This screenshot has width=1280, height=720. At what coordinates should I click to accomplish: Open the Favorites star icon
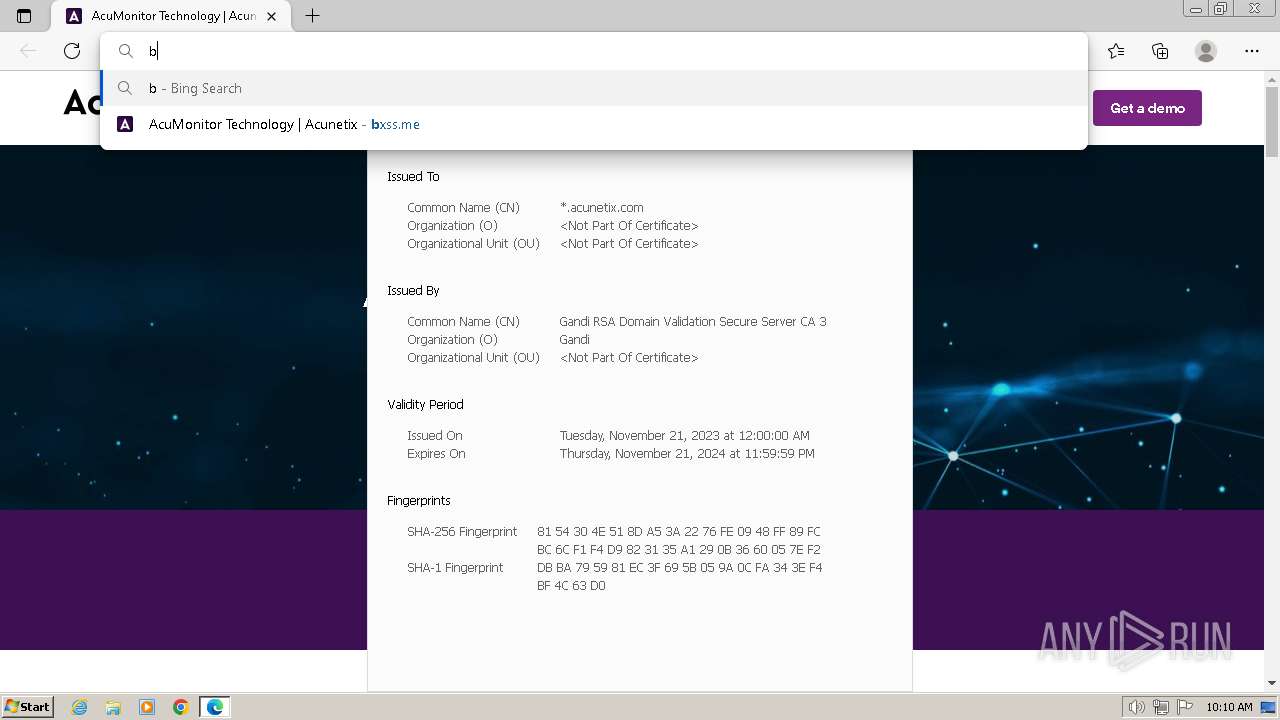(1116, 51)
